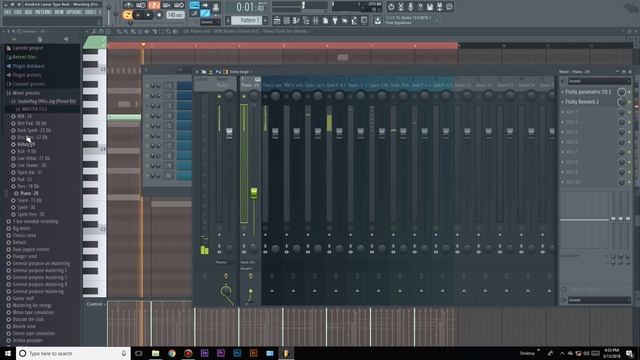The width and height of the screenshot is (640, 360).
Task: Open the Fruity parametric EQ 2 plugin
Action: tap(588, 92)
